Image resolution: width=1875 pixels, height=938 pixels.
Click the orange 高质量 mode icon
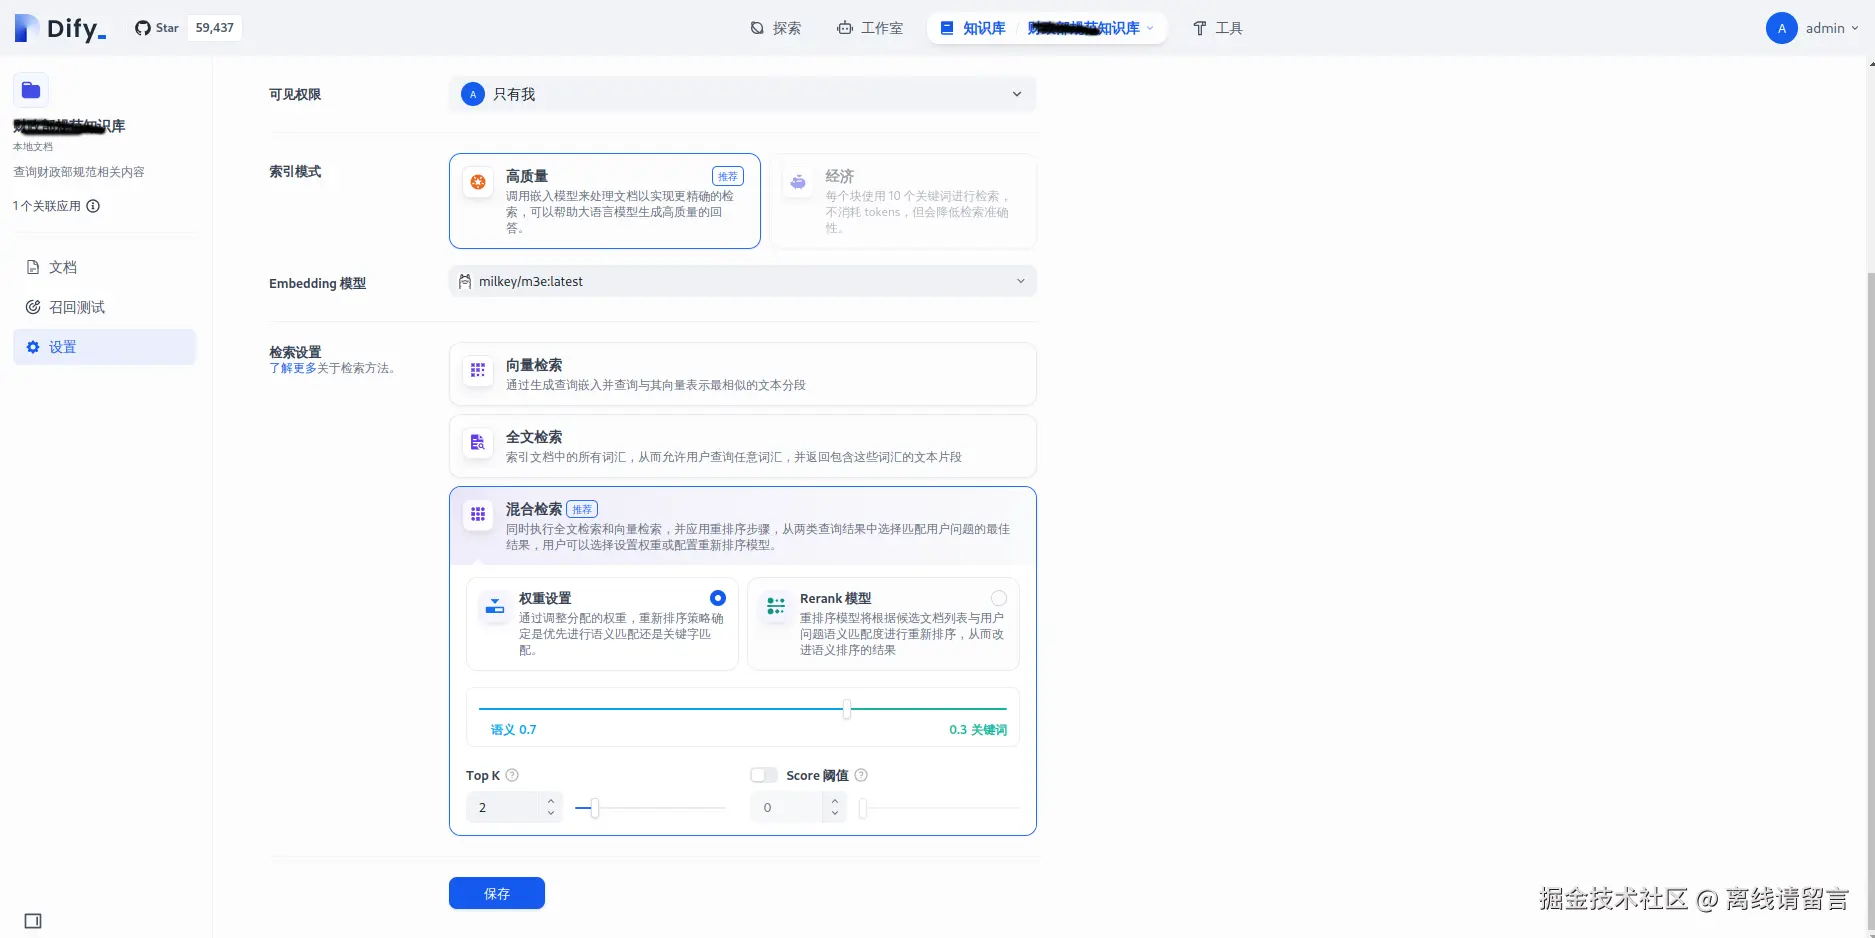[478, 182]
